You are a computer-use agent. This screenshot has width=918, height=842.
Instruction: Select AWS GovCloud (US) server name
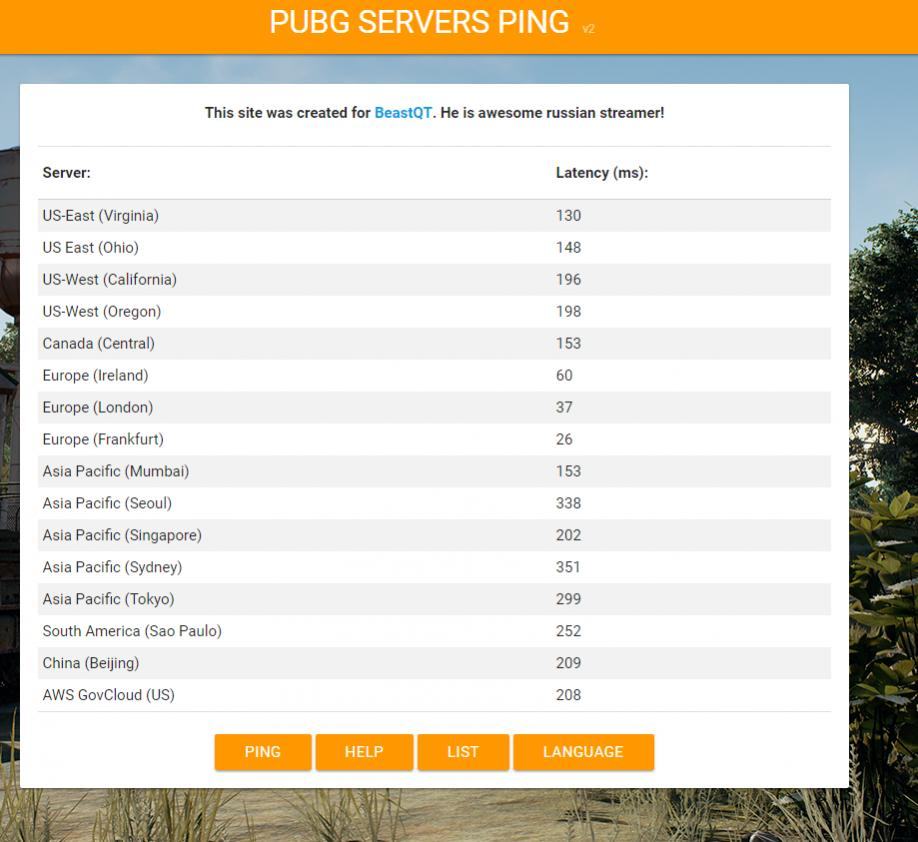click(x=109, y=695)
